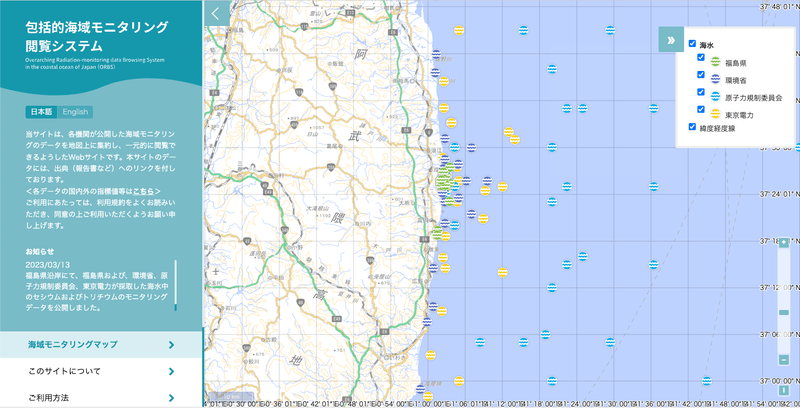This screenshot has width=800, height=408.
Task: Click the ORBS English subtitle text
Action: 95,63
